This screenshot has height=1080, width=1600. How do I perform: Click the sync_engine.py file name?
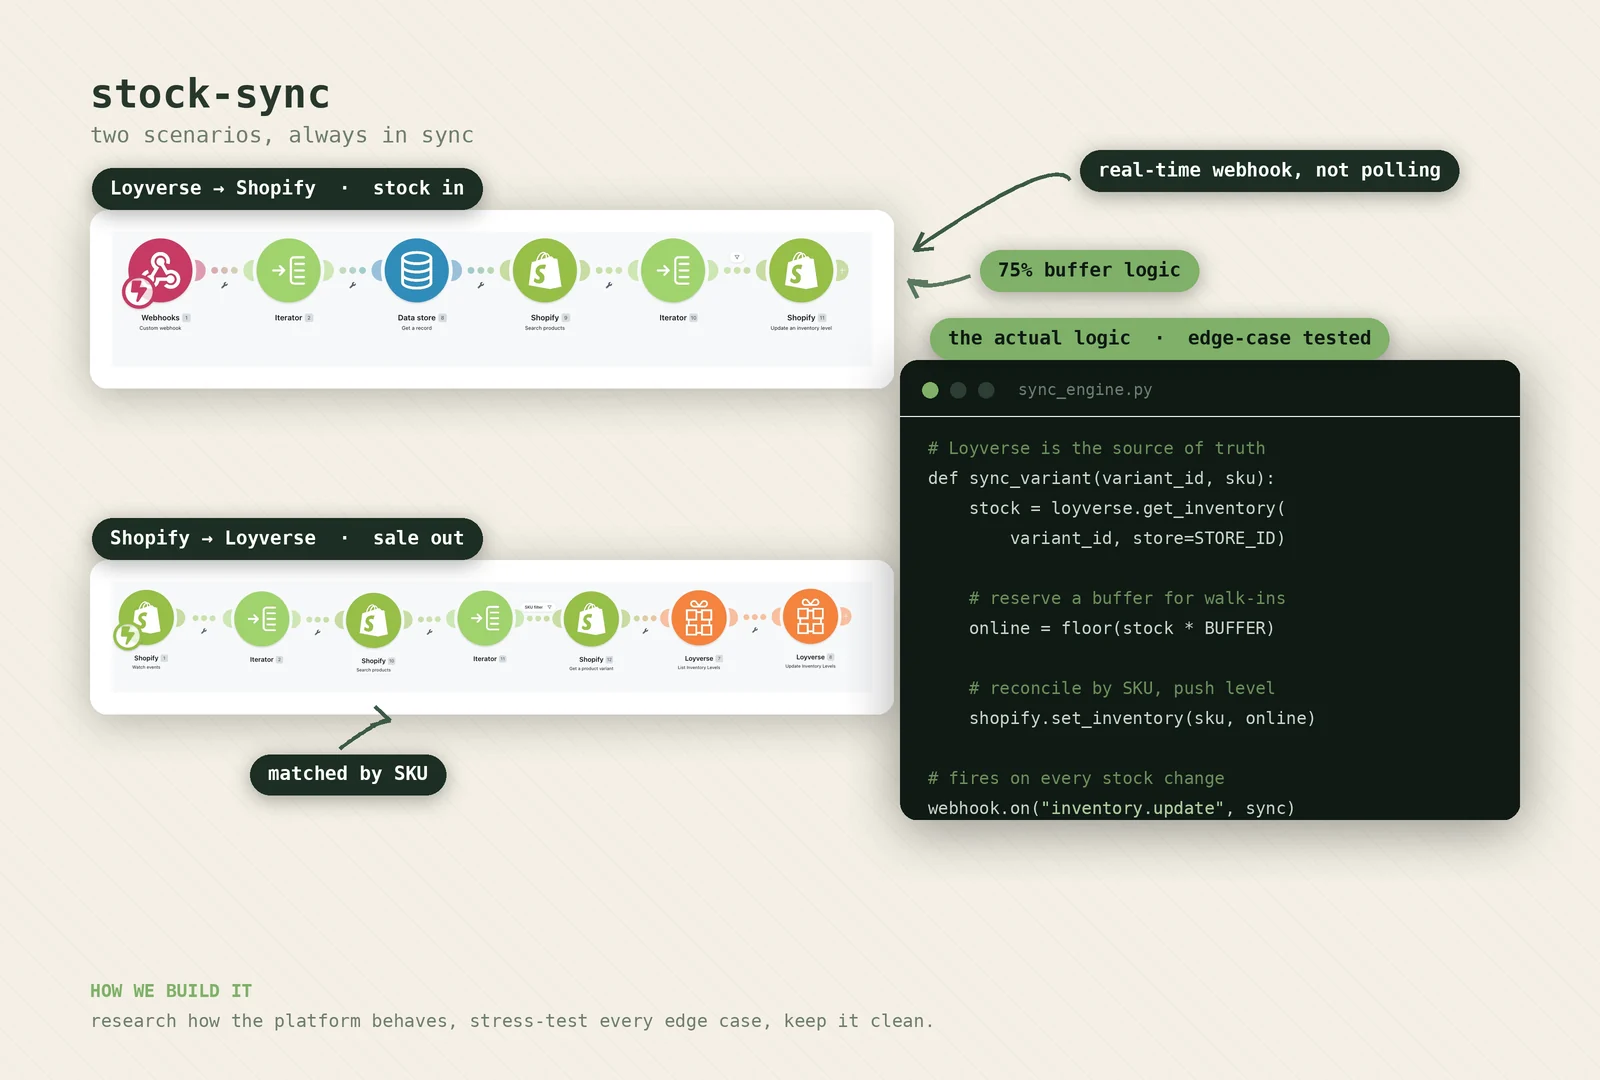1085,390
